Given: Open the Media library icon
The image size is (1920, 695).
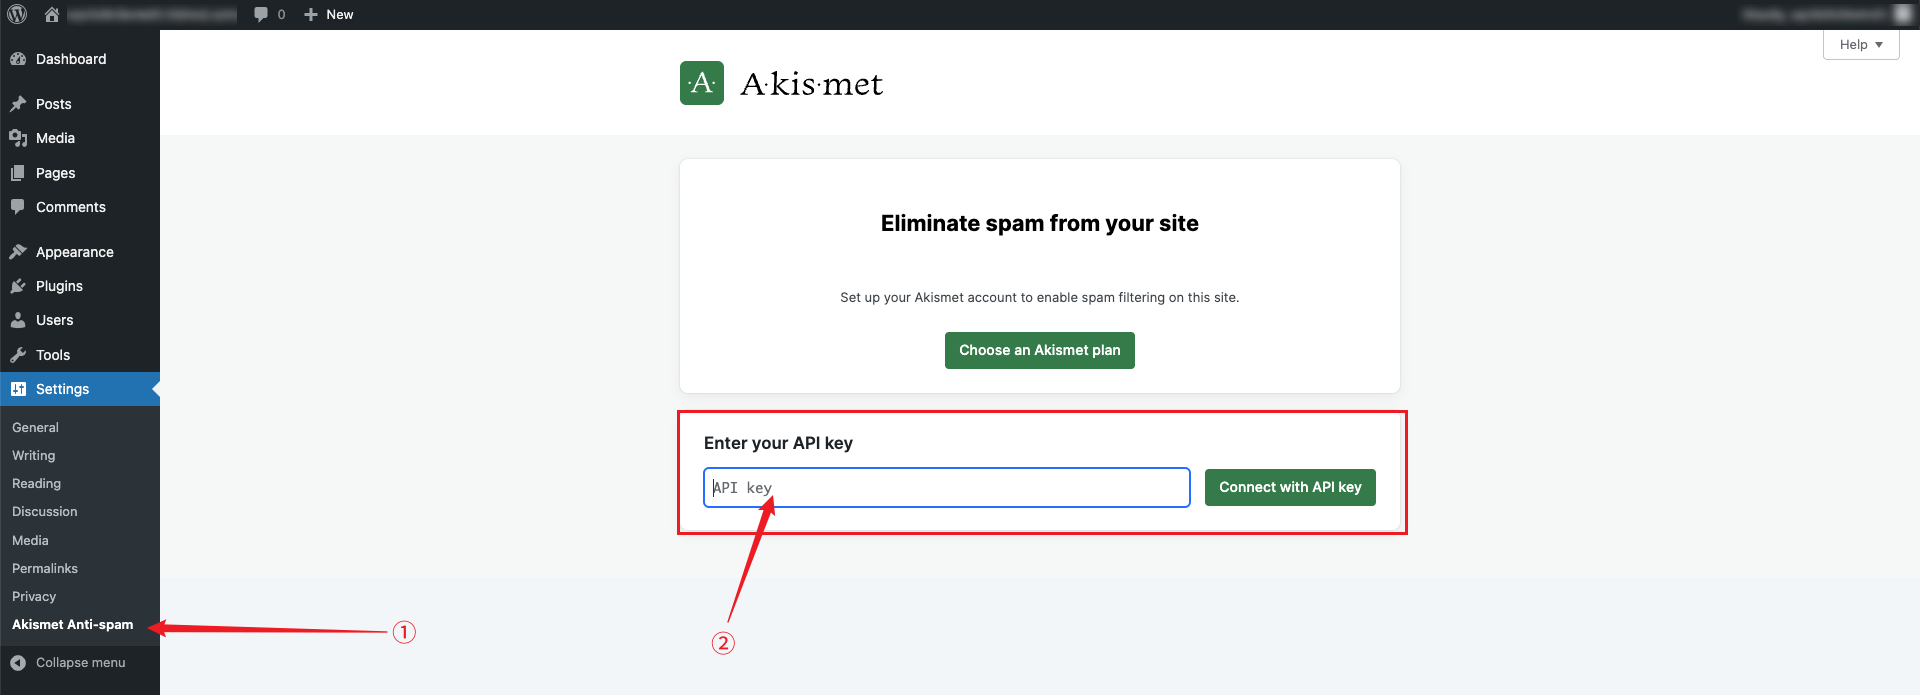Looking at the screenshot, I should pyautogui.click(x=18, y=138).
